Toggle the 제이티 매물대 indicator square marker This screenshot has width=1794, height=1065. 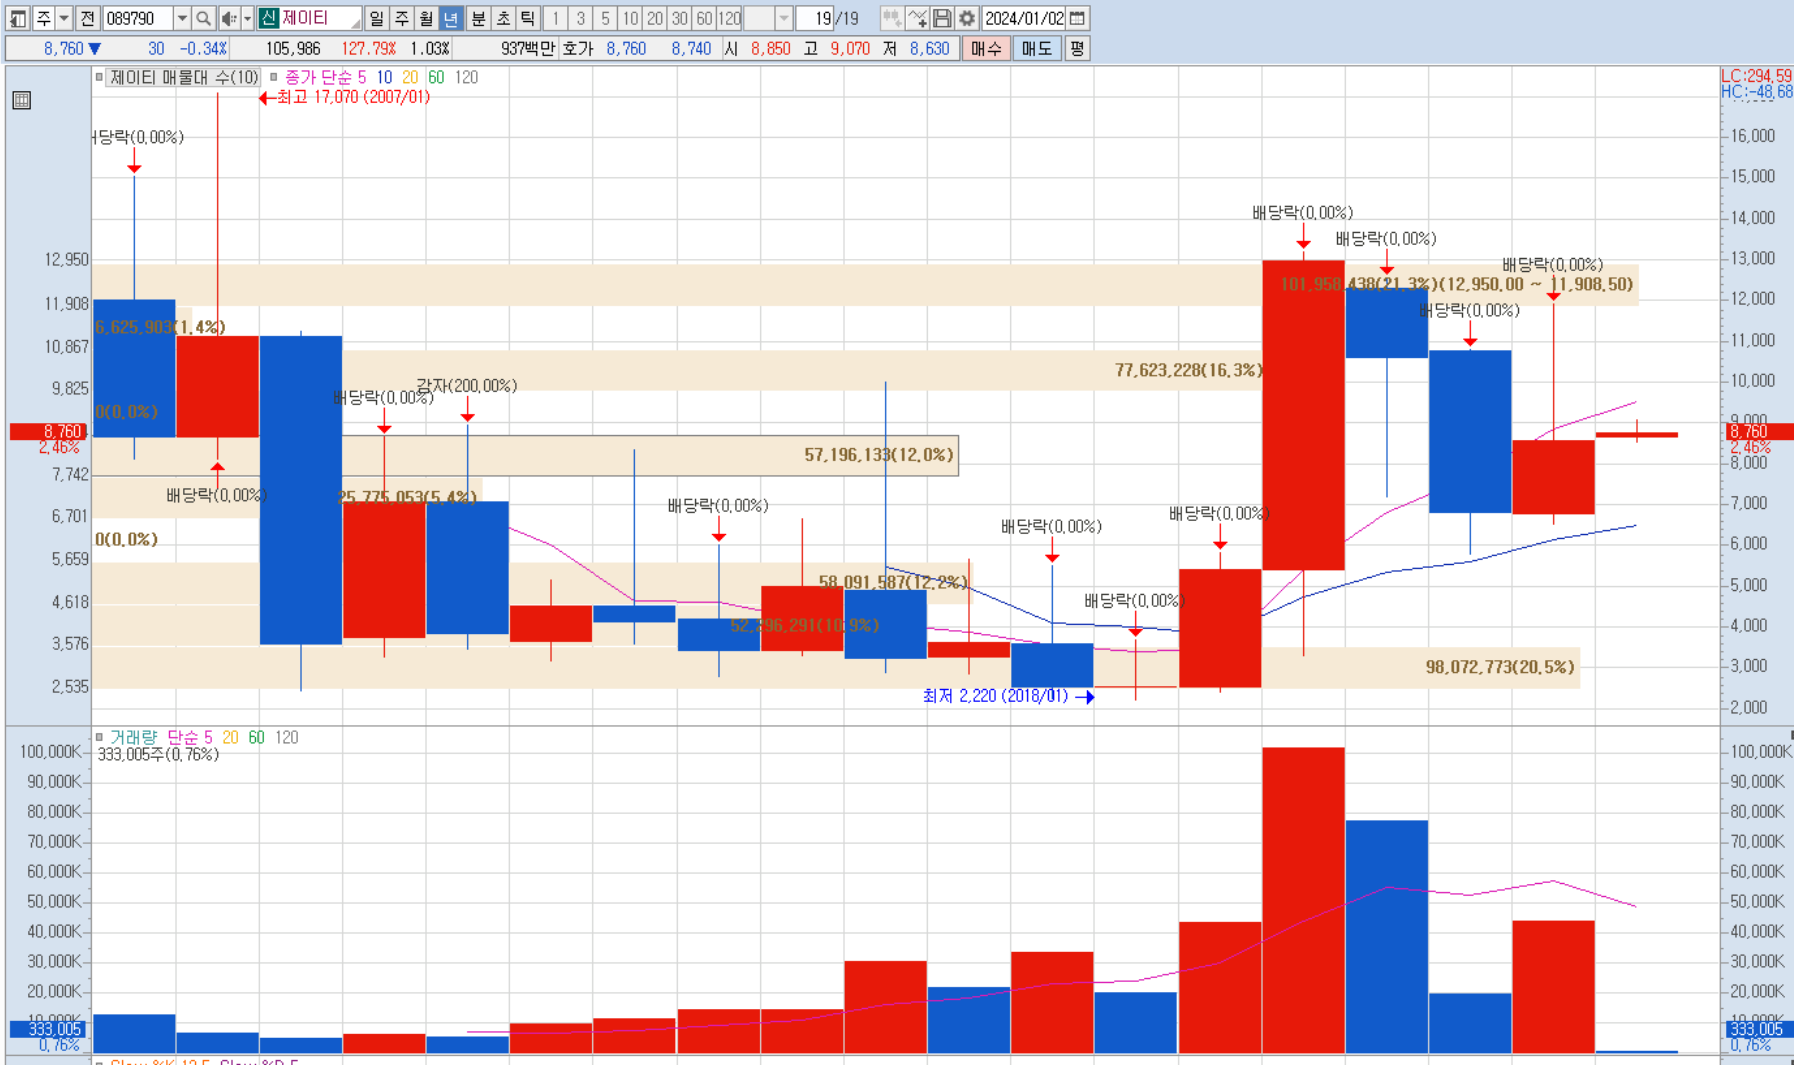coord(99,77)
